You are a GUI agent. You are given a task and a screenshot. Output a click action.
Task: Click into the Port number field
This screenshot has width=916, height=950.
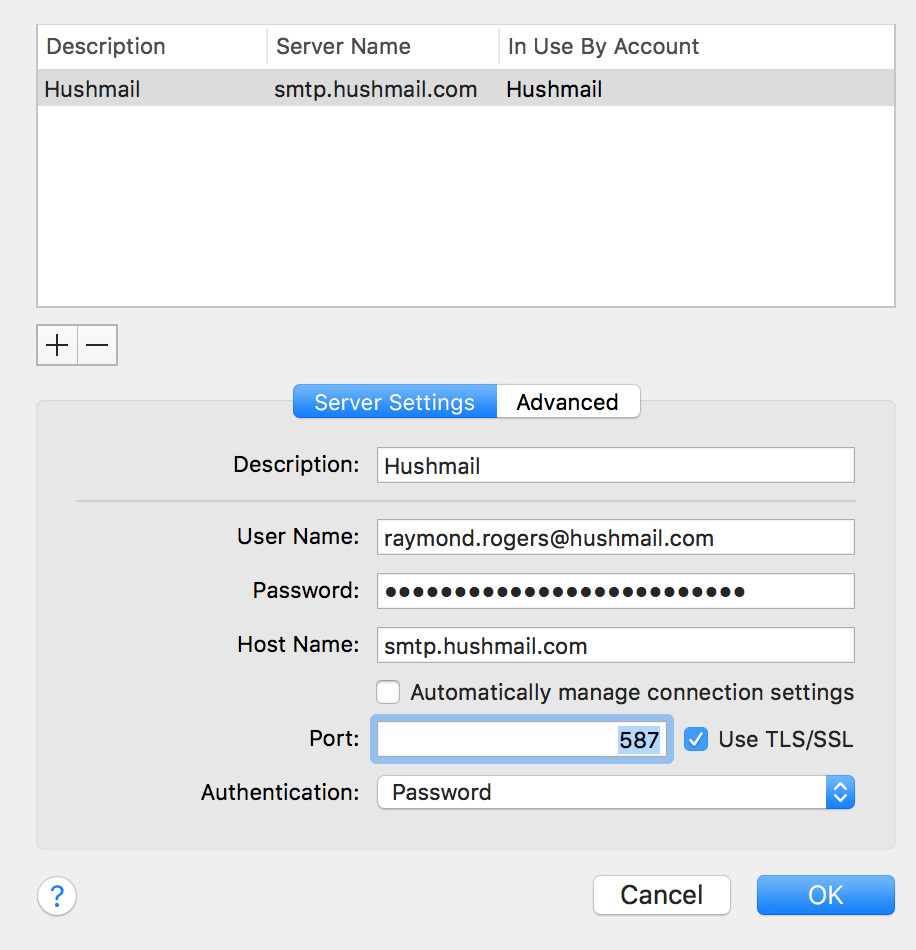pos(520,740)
